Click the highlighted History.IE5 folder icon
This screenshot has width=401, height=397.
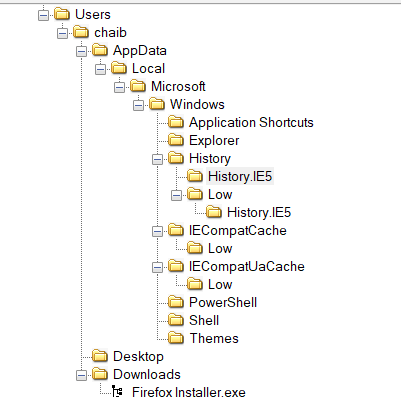tap(195, 176)
